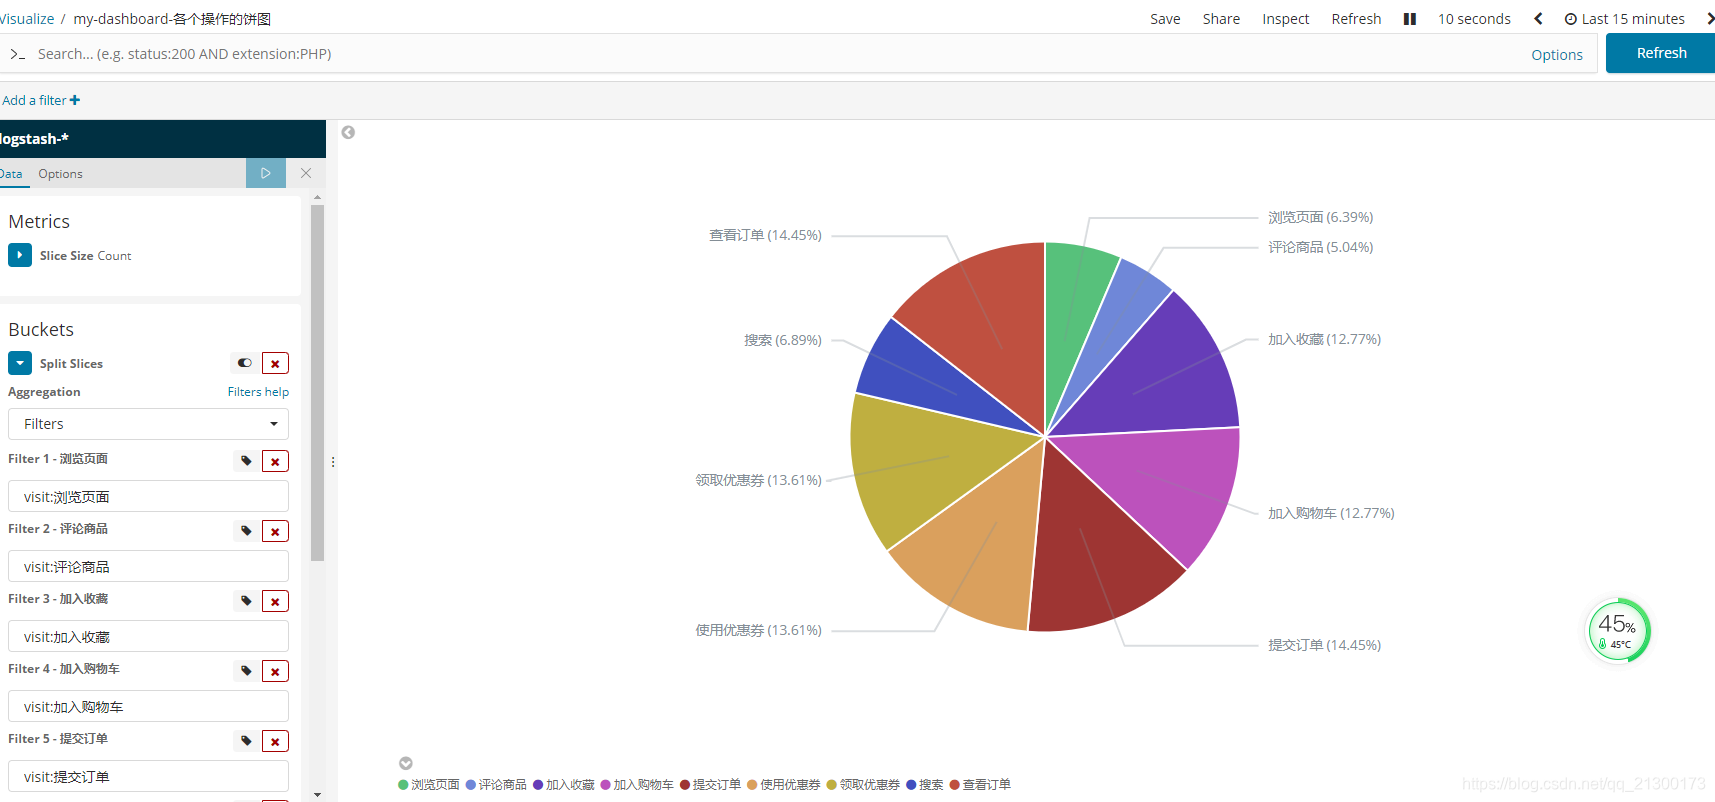
Task: Click the 加入购物车 legend swatch
Action: [605, 785]
